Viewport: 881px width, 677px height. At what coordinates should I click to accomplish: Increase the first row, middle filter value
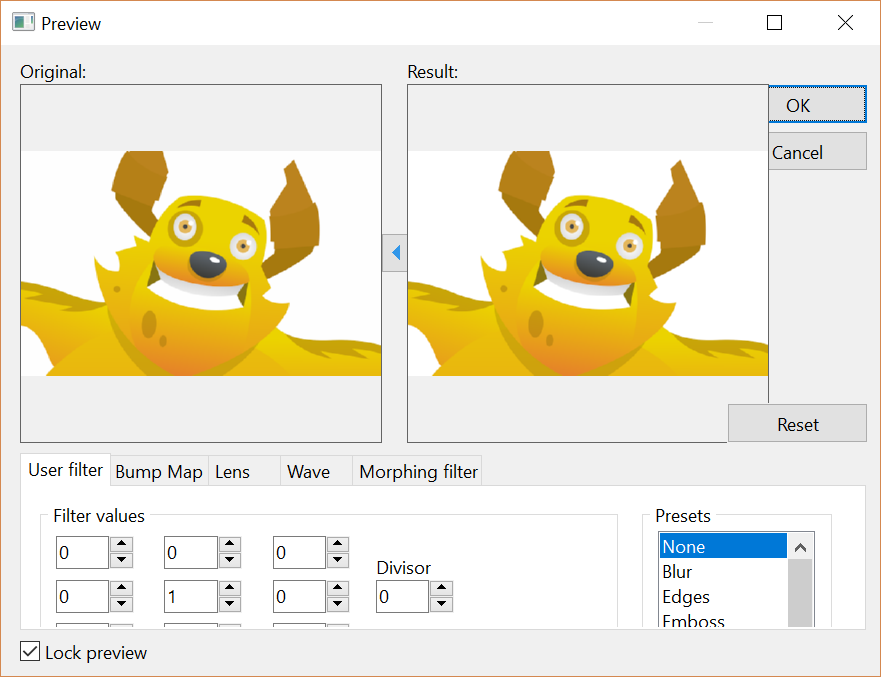coord(229,544)
